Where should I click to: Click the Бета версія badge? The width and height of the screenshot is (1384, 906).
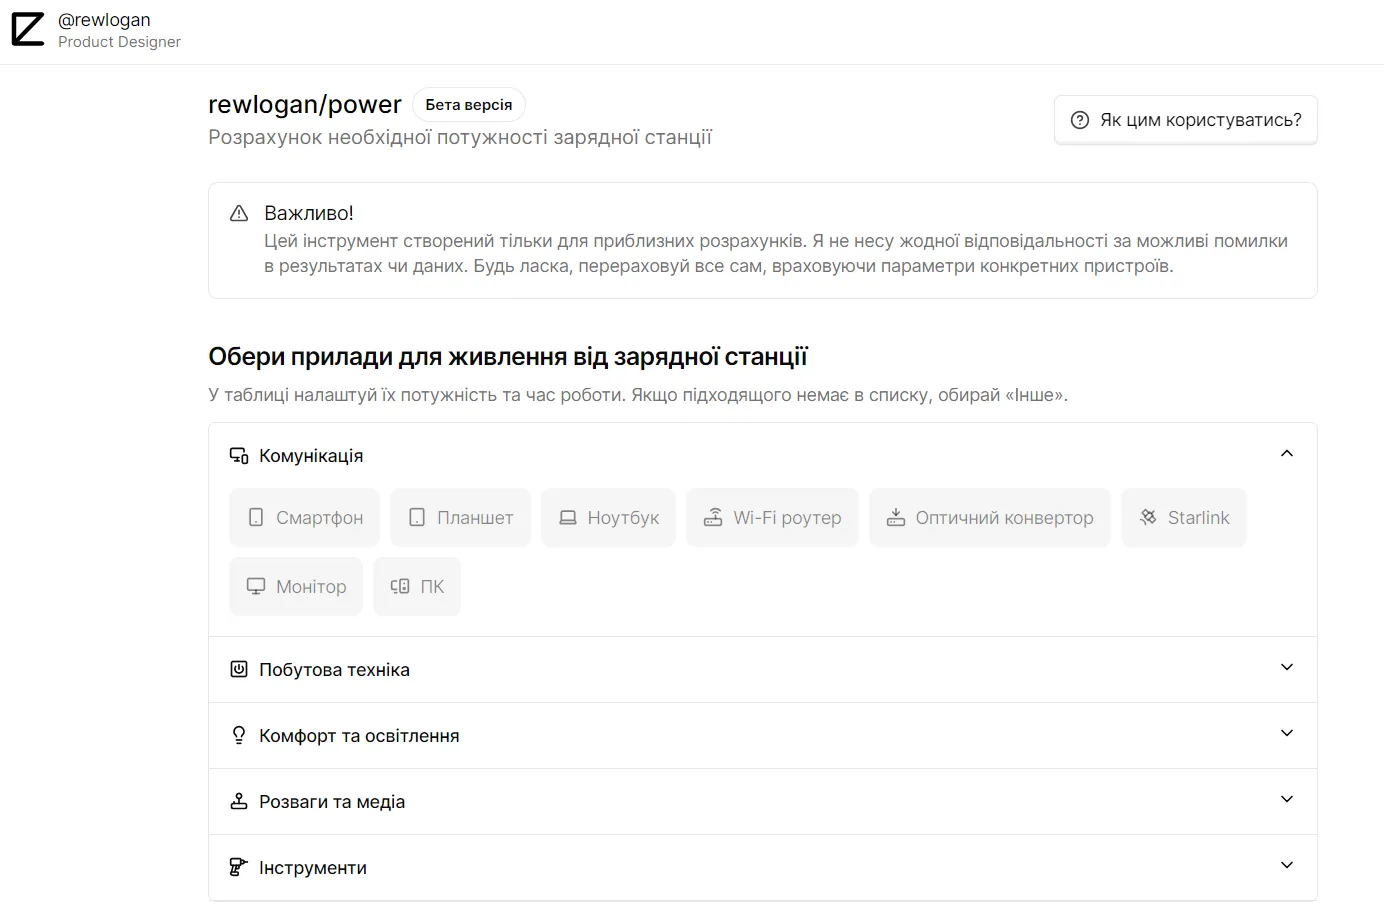[469, 104]
